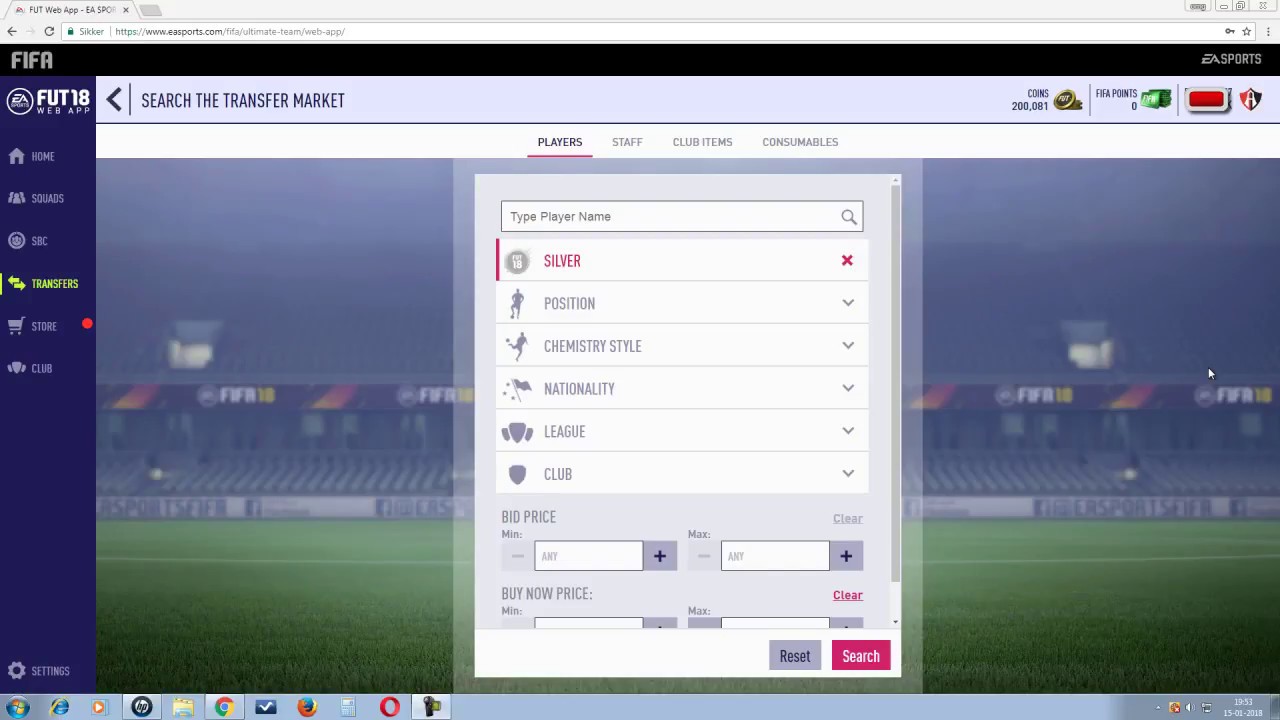Open Opera from taskbar

(x=390, y=707)
